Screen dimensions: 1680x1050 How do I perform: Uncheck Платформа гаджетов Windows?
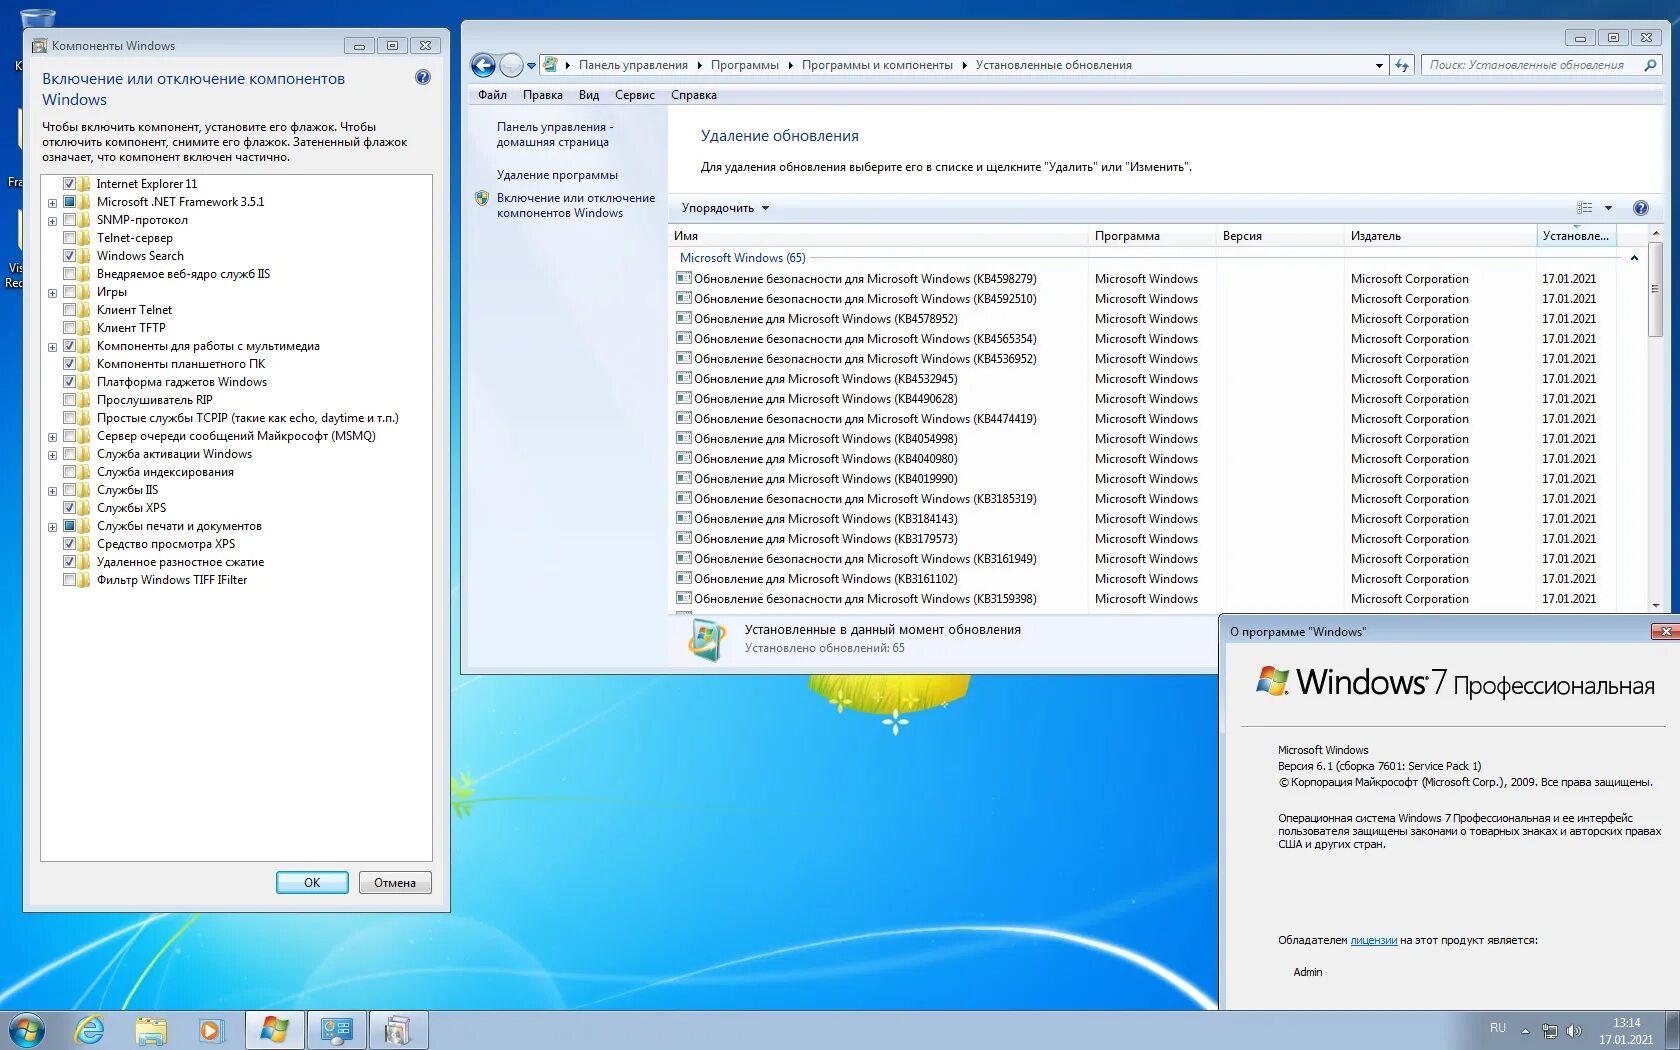tap(69, 382)
